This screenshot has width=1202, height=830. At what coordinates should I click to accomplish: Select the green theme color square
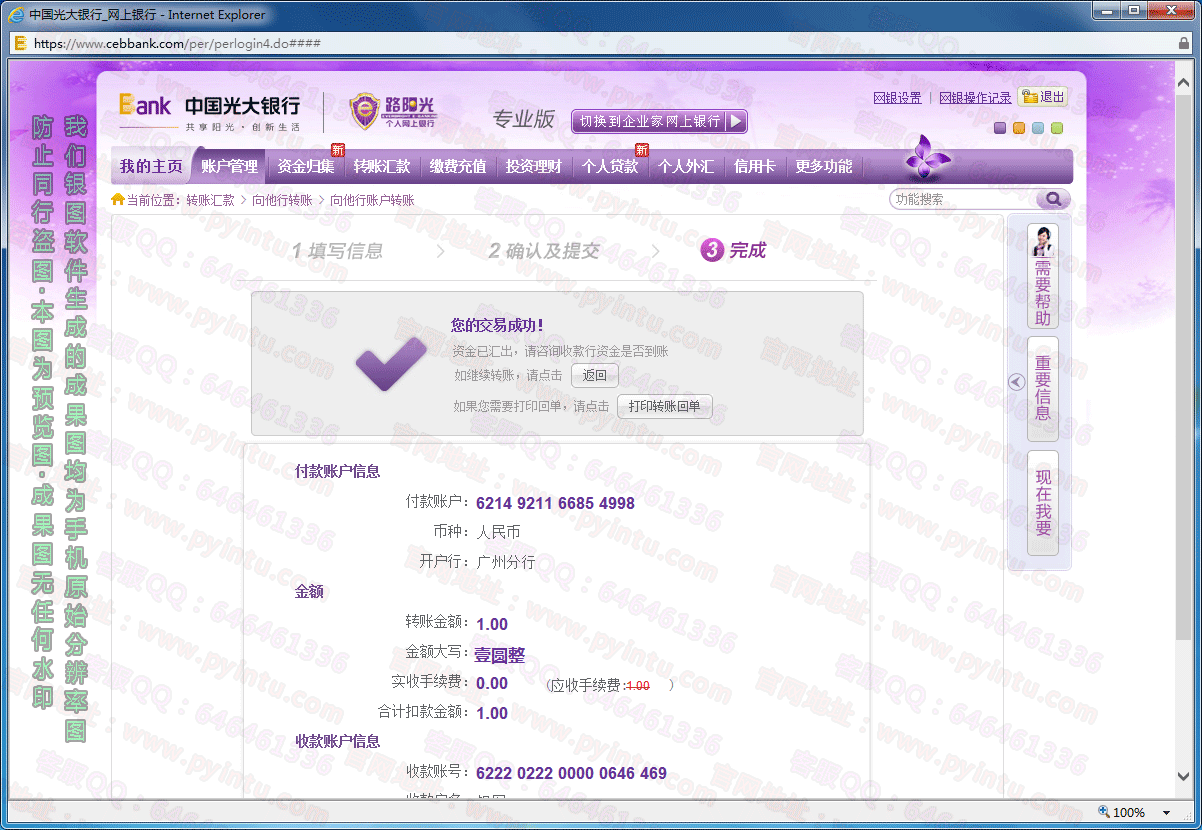pyautogui.click(x=1057, y=128)
